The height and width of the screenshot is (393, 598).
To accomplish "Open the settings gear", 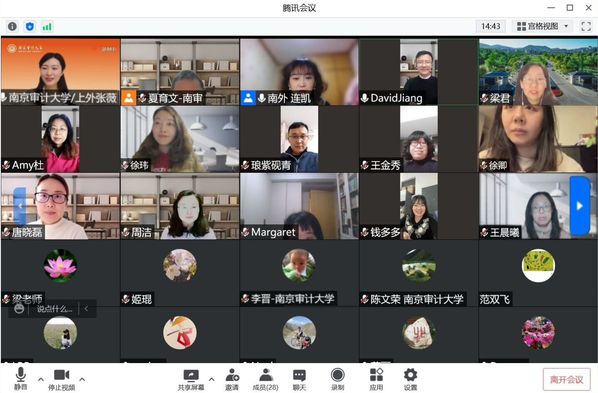I will pyautogui.click(x=410, y=379).
